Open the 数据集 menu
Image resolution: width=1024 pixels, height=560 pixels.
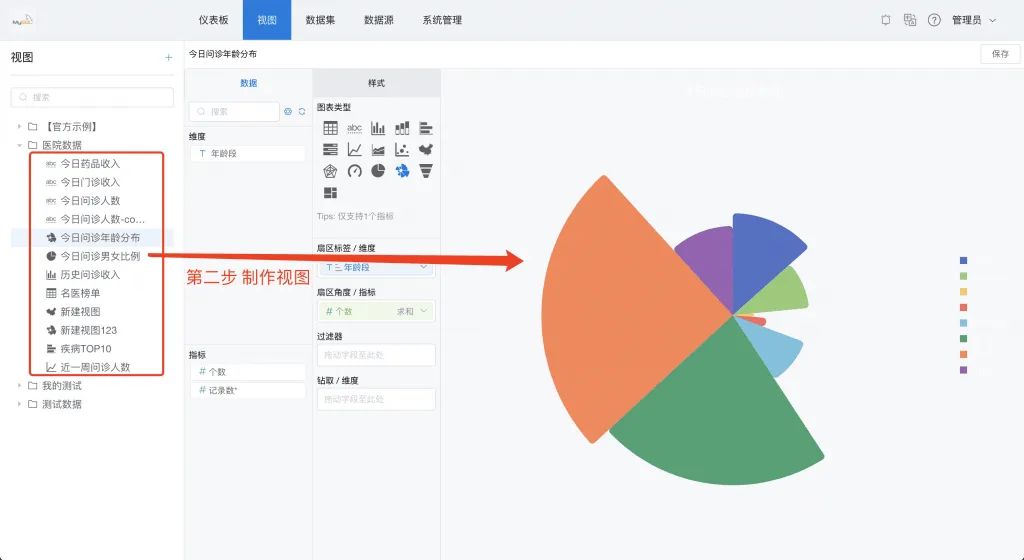tap(320, 20)
